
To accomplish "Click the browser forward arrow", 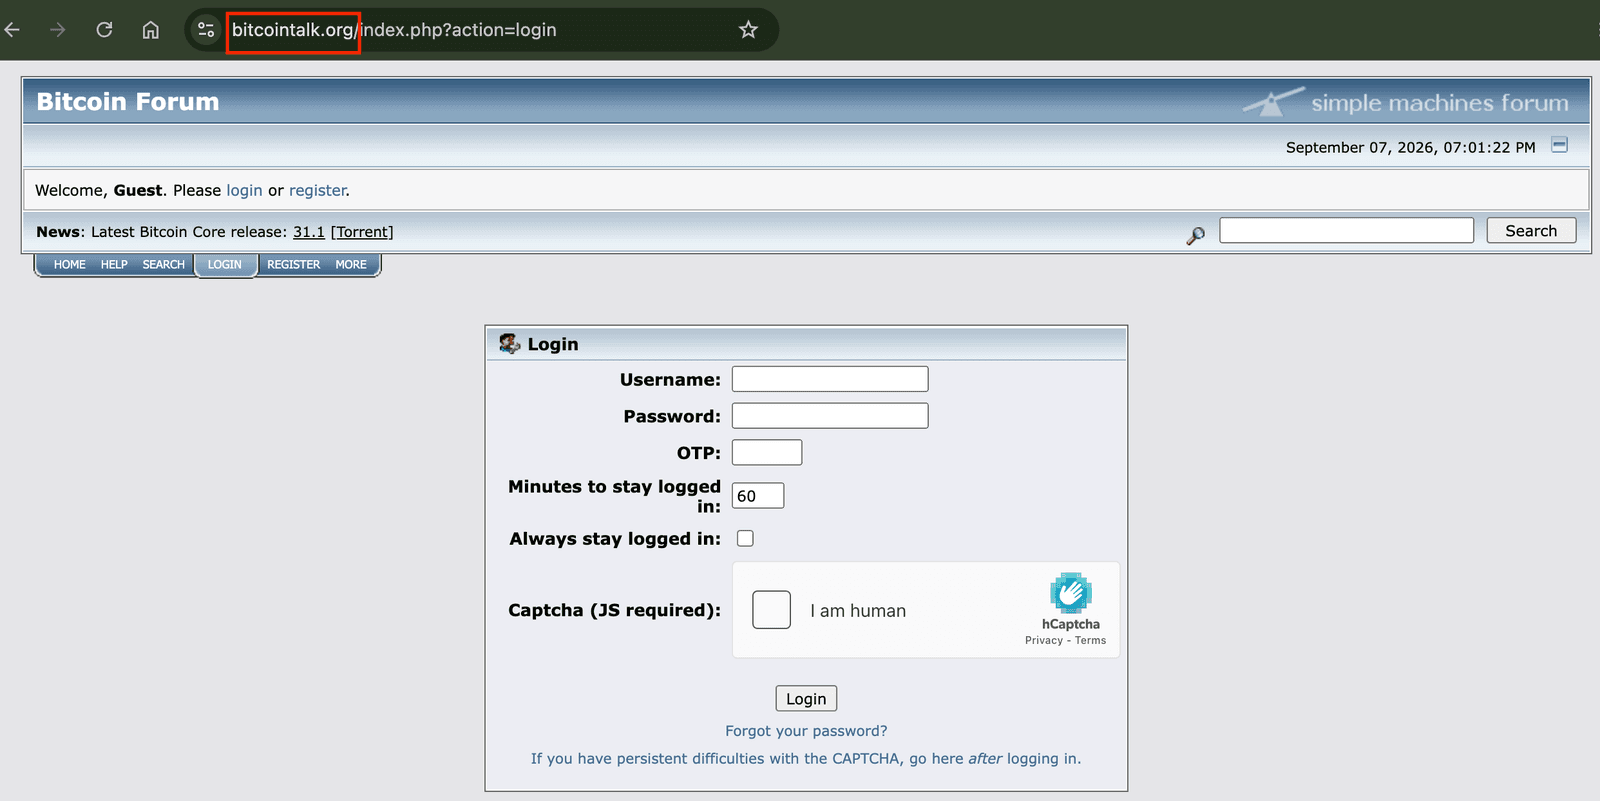I will 58,30.
